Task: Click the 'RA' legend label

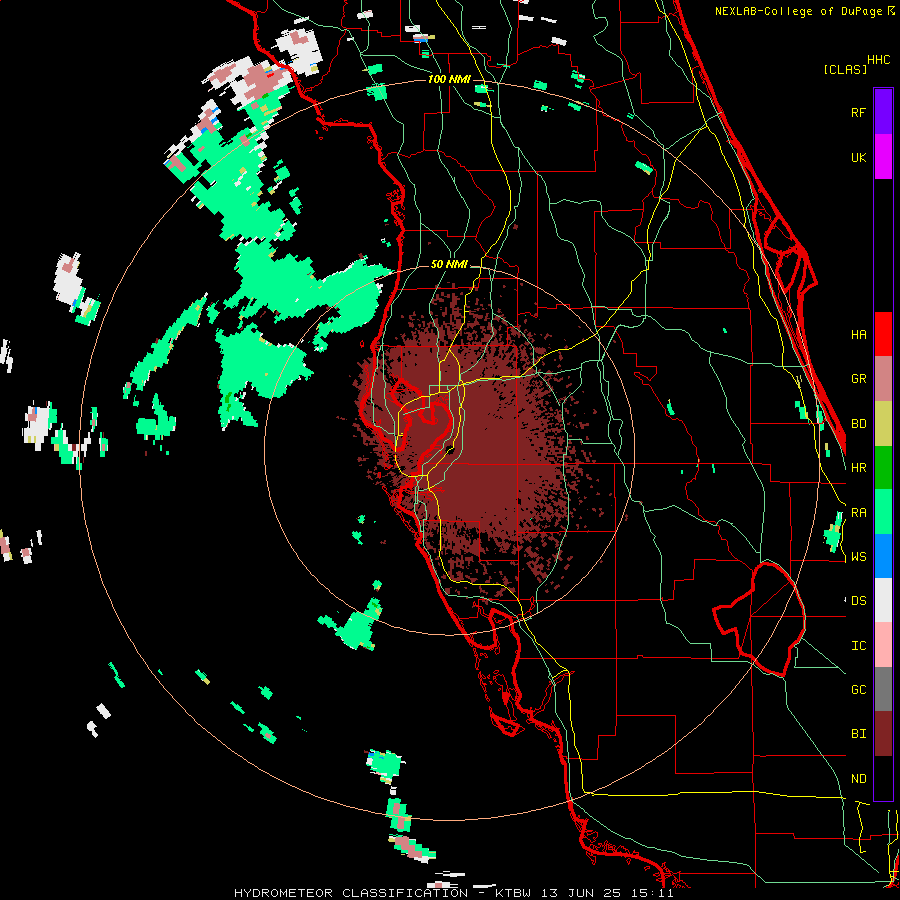Action: [x=858, y=513]
